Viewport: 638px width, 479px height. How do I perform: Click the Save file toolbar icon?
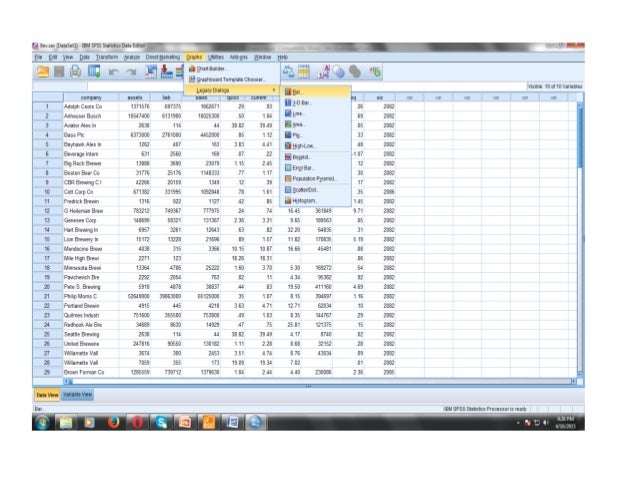pos(59,72)
